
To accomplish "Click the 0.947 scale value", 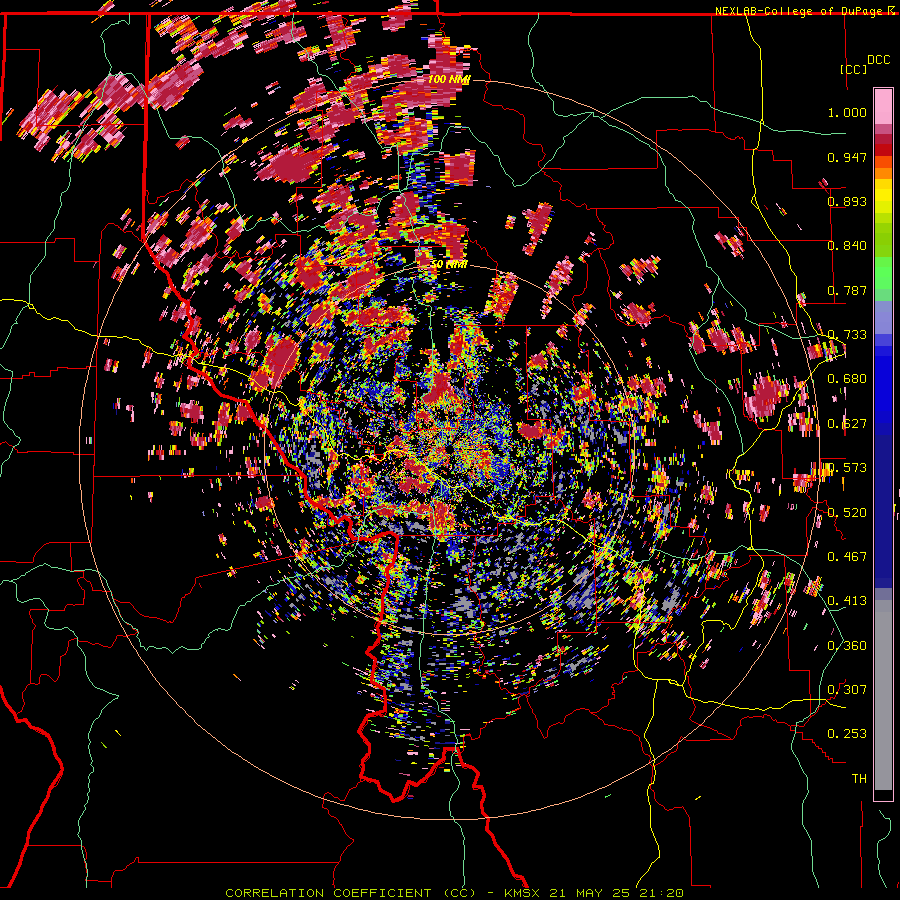I will (x=847, y=157).
